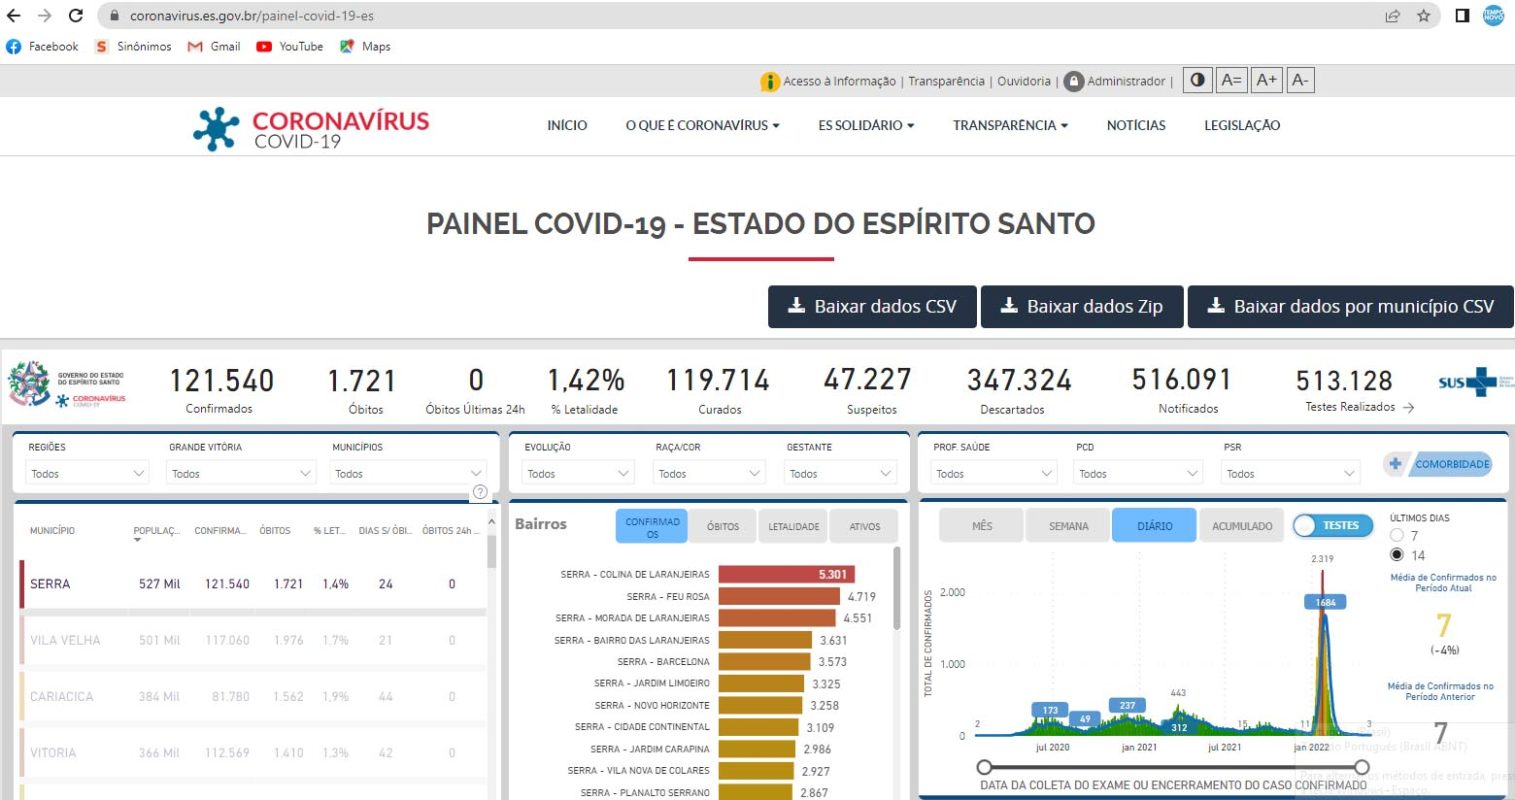
Task: Click the left handle of the date slider
Action: click(985, 767)
